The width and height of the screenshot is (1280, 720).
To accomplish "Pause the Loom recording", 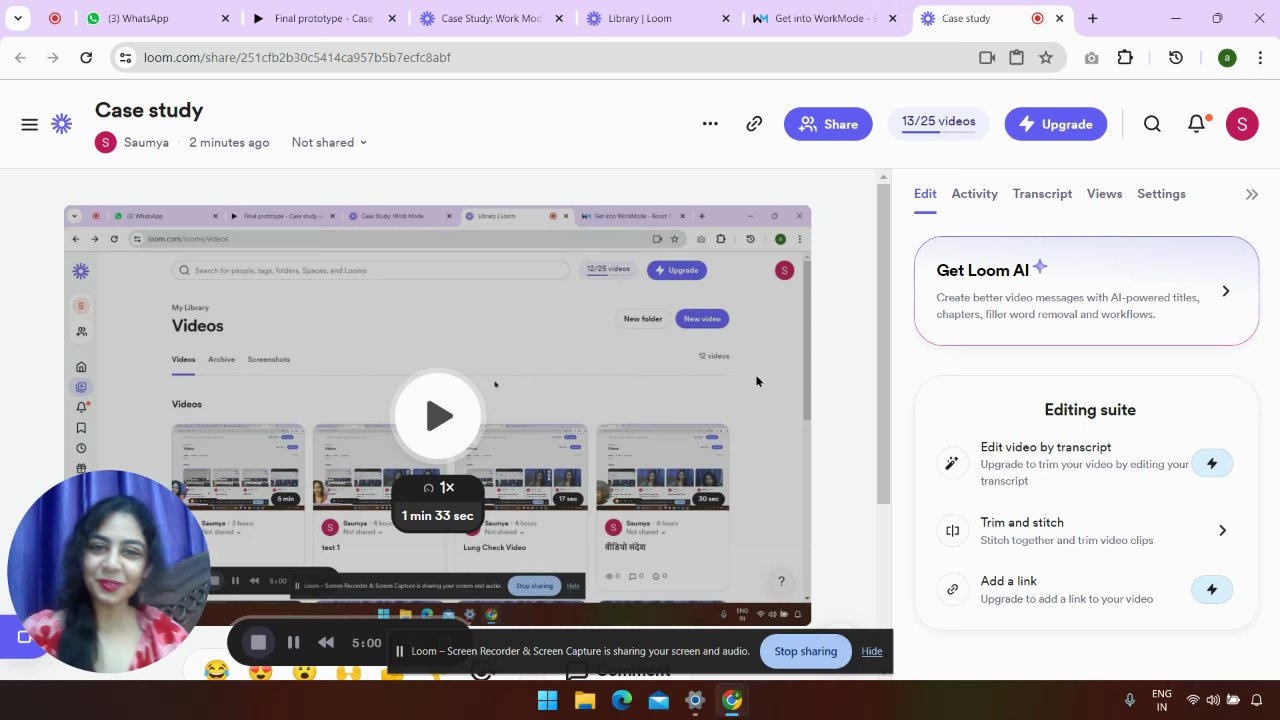I will pyautogui.click(x=293, y=643).
